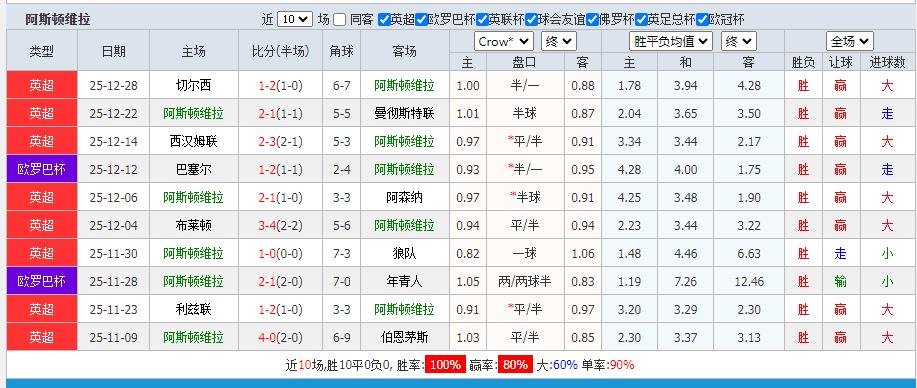Click the 比分(半场) column header

(x=281, y=51)
